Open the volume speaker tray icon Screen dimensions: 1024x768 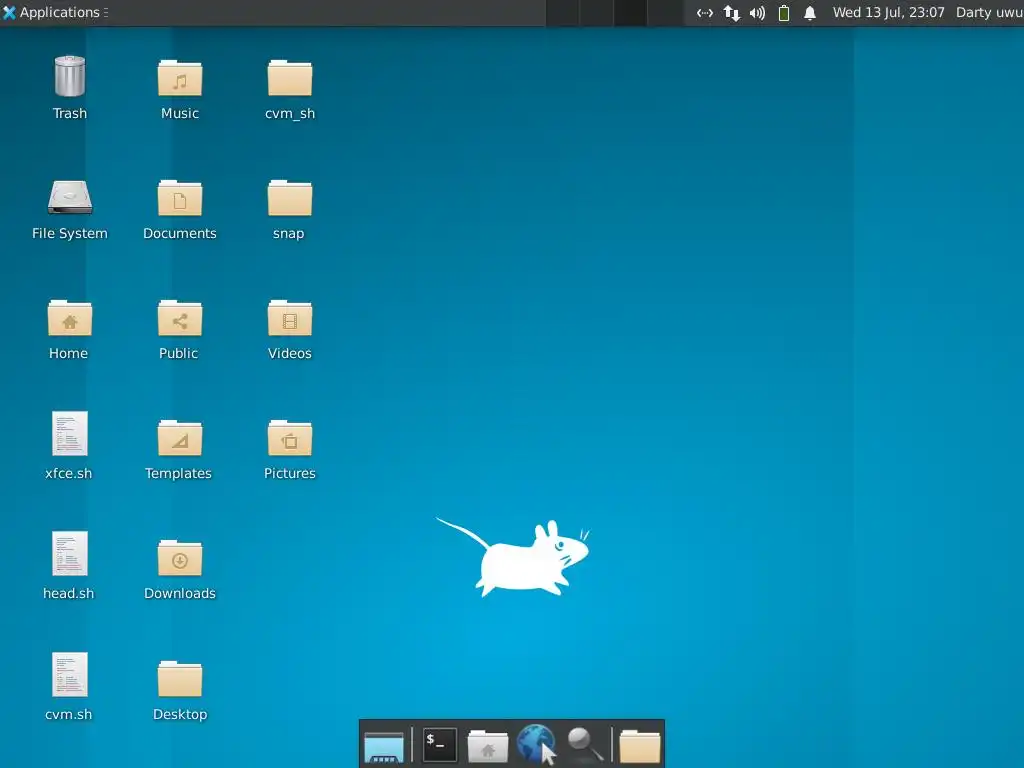[758, 13]
